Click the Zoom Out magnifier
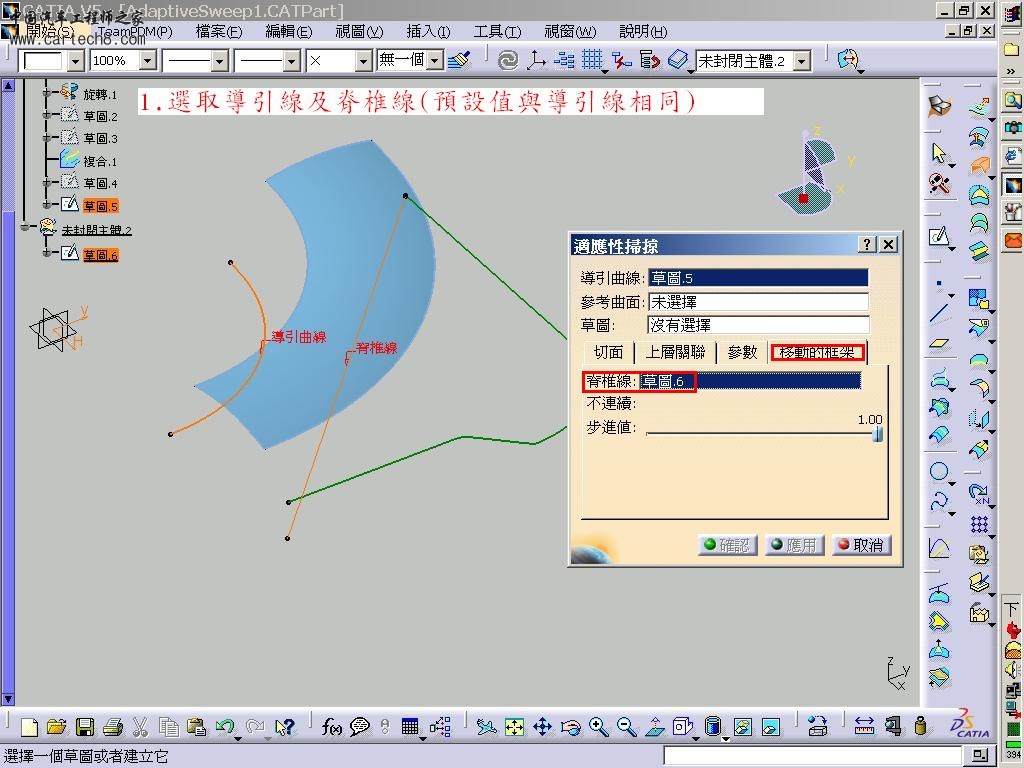The width and height of the screenshot is (1024, 768). point(626,727)
